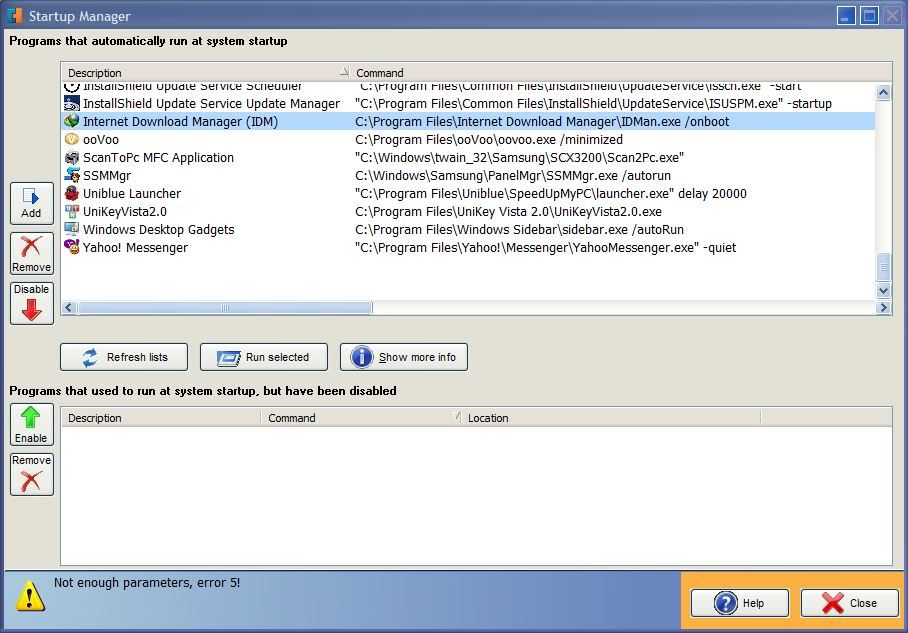
Task: Enable a disabled startup program
Action: tap(31, 425)
